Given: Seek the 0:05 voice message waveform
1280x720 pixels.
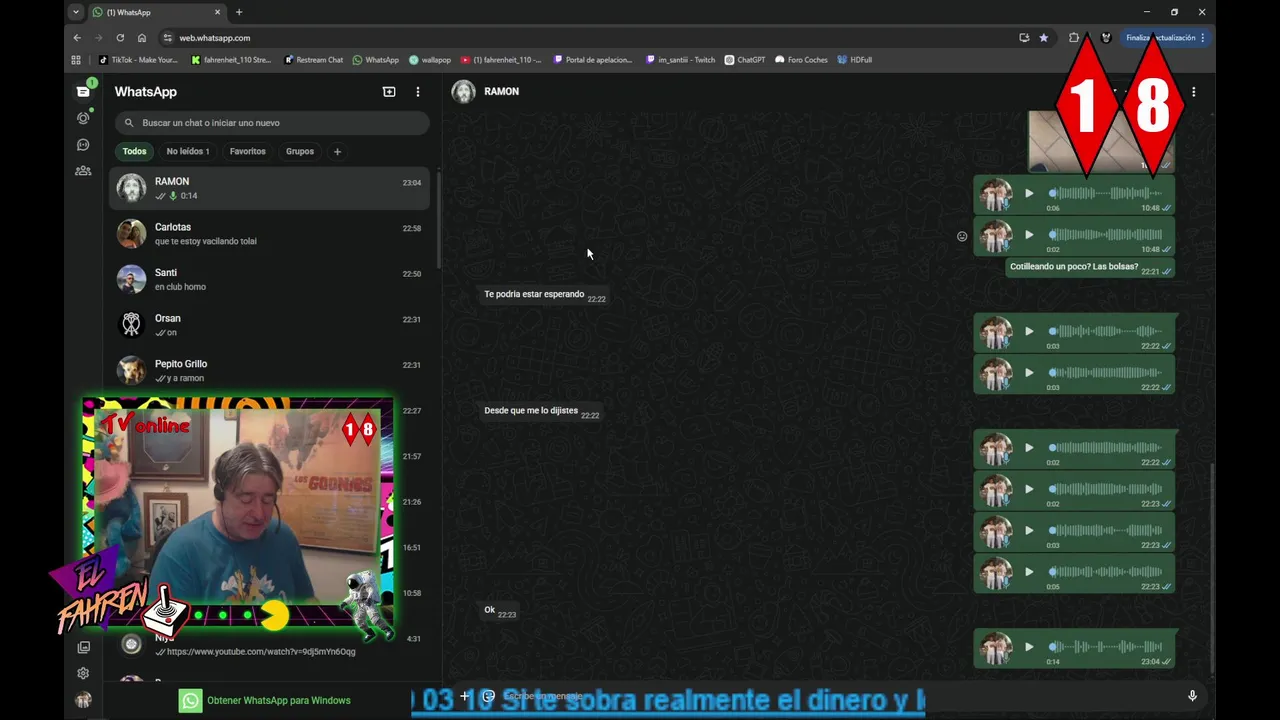Looking at the screenshot, I should click(1106, 572).
